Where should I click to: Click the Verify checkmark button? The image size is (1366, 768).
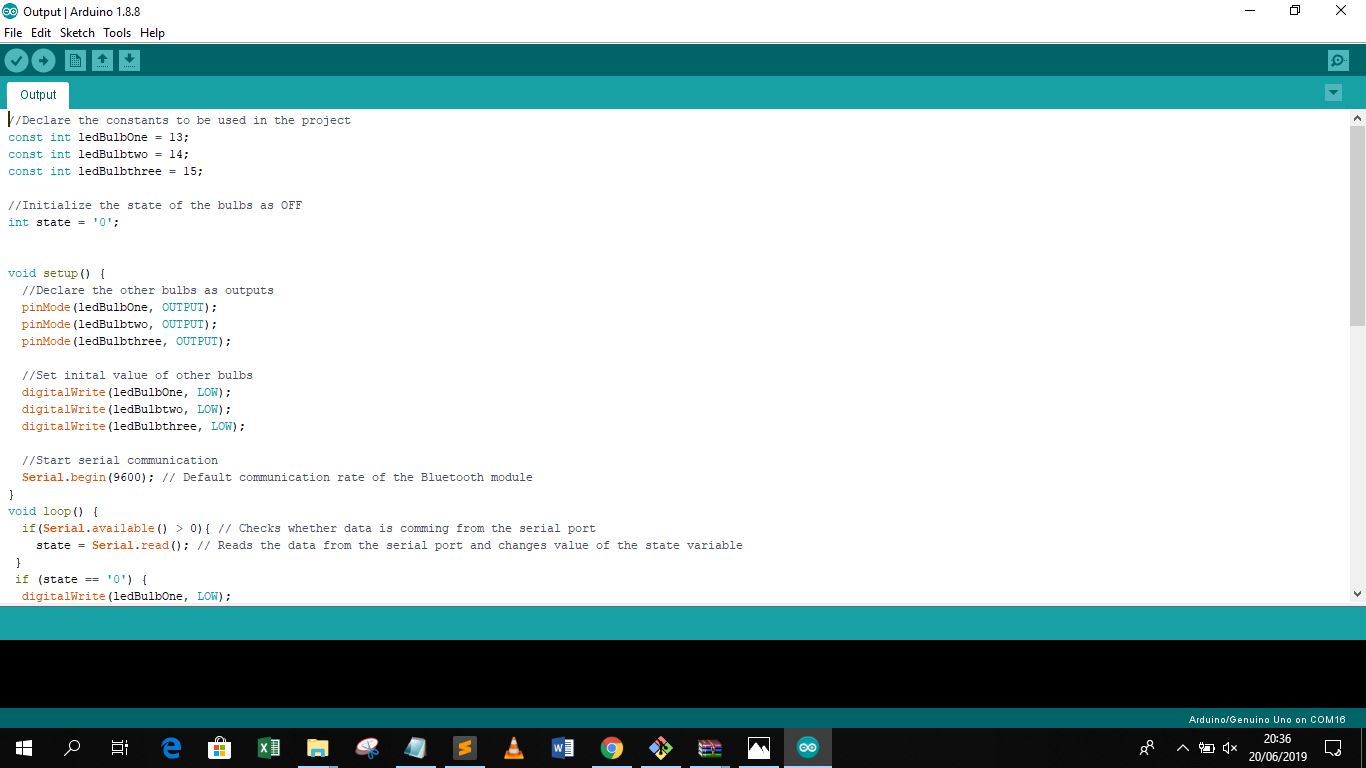click(x=16, y=61)
